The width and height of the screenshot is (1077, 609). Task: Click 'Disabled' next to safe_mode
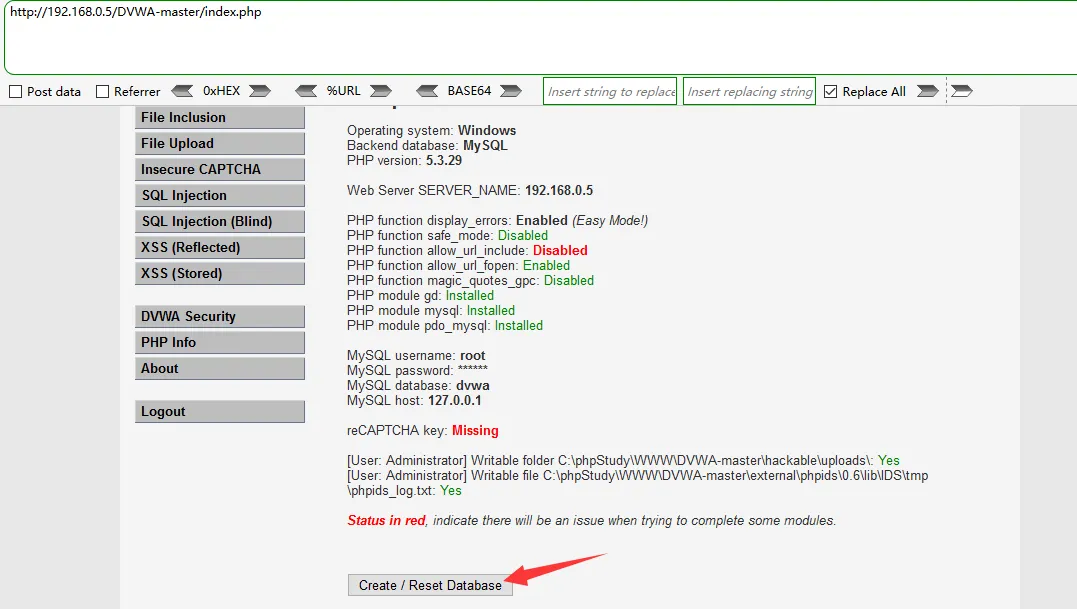(x=523, y=235)
